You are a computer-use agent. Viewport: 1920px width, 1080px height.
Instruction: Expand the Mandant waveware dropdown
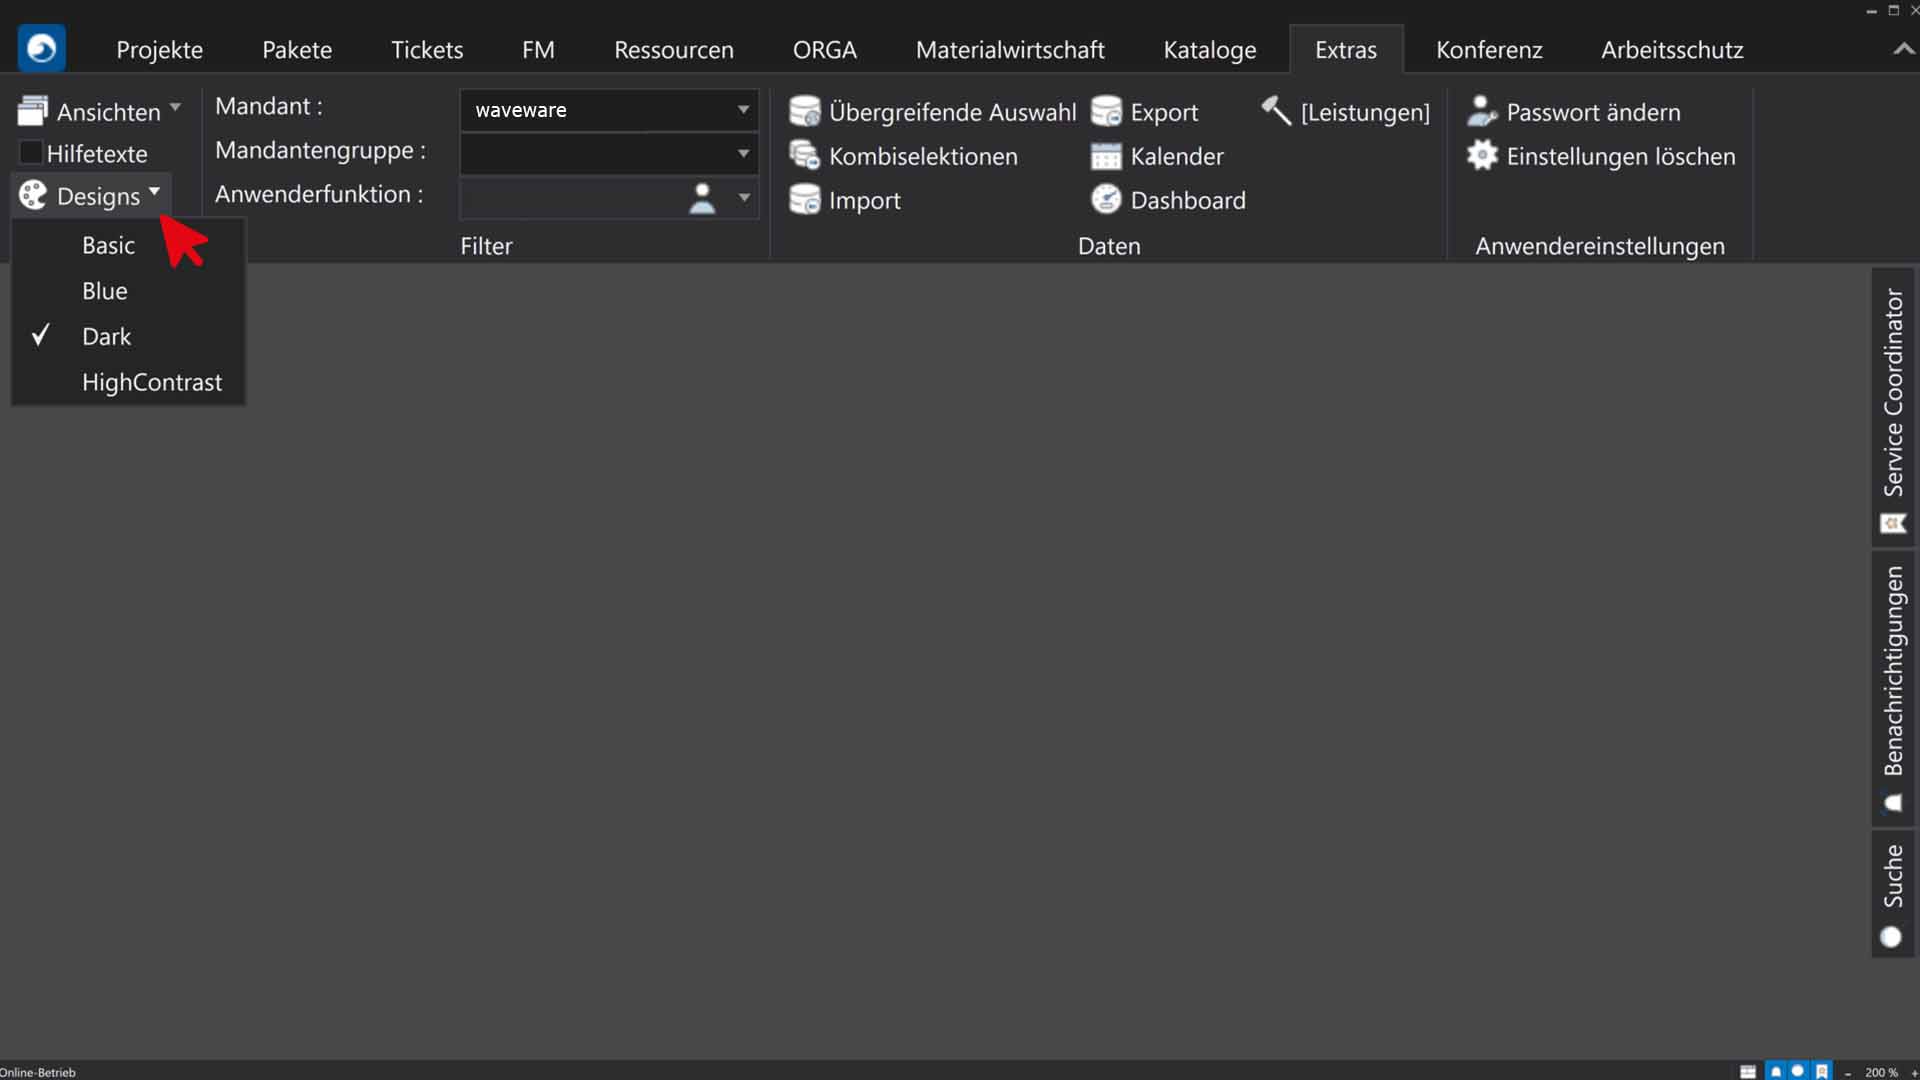743,110
